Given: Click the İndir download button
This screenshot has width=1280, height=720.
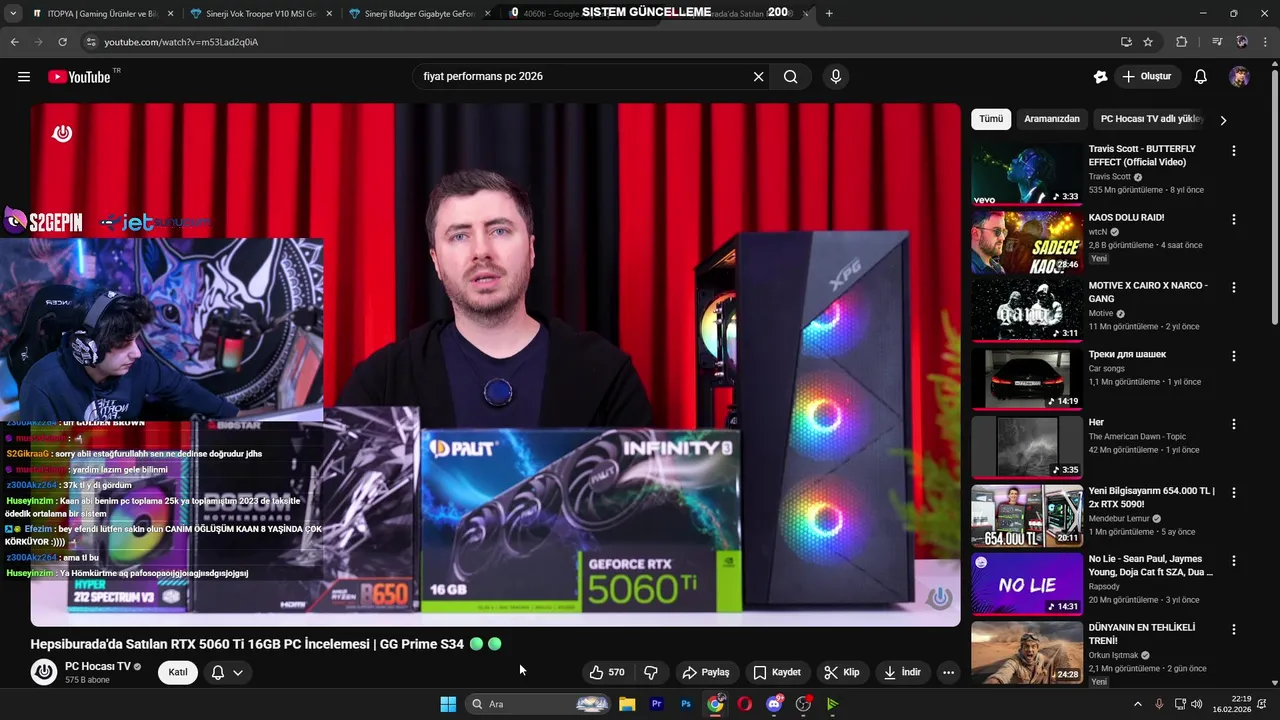Looking at the screenshot, I should [x=902, y=672].
